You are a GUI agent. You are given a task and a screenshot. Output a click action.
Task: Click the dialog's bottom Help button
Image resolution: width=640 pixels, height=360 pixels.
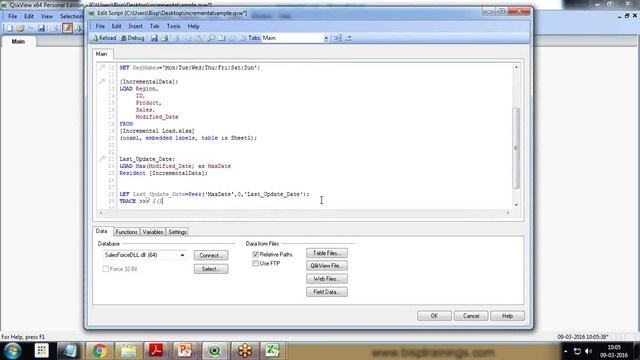coord(507,316)
